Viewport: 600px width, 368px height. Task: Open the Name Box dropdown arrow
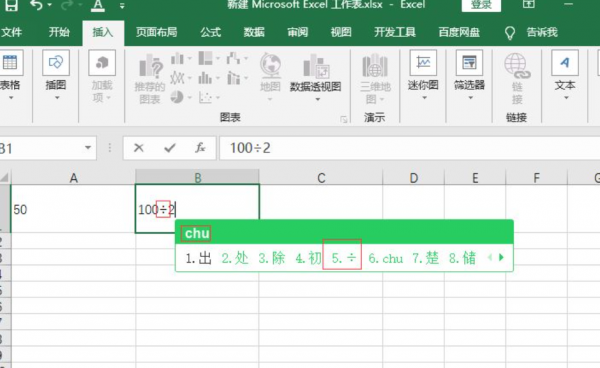point(88,148)
